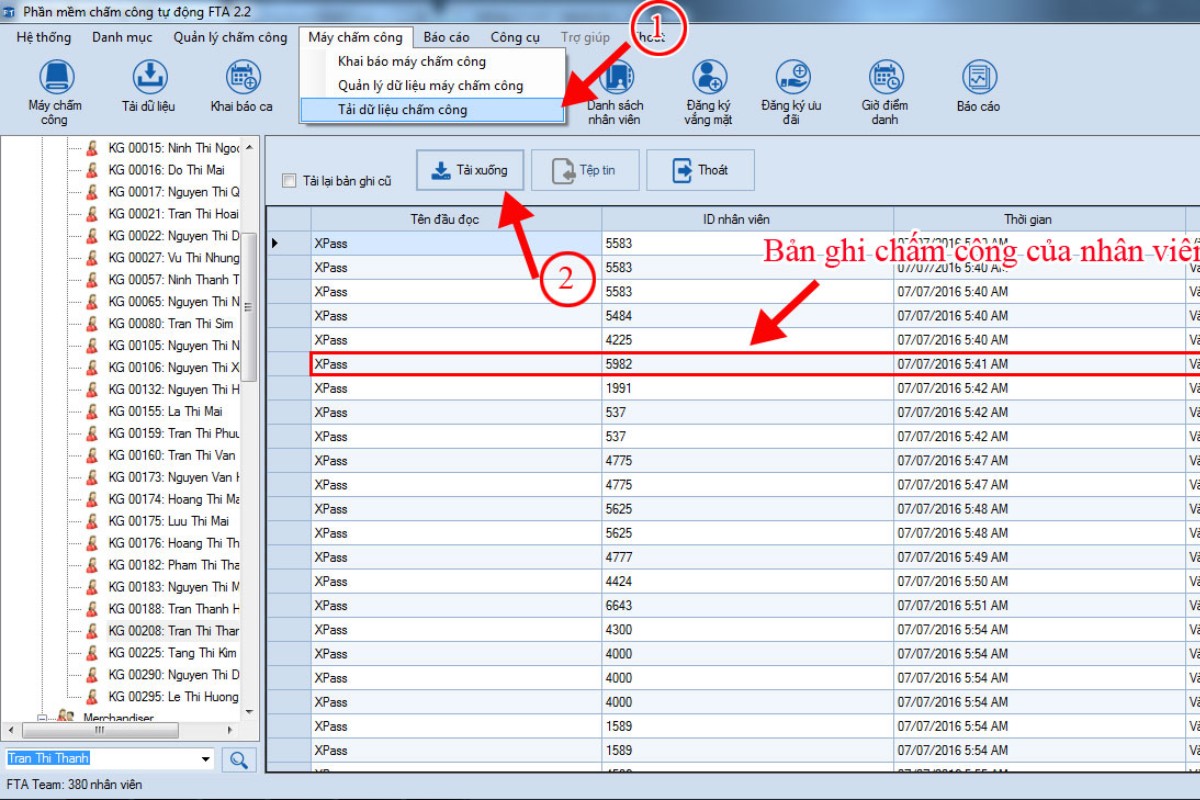Select KG 00027: Vu Thi Nhung
The height and width of the screenshot is (800, 1200).
coord(173,258)
